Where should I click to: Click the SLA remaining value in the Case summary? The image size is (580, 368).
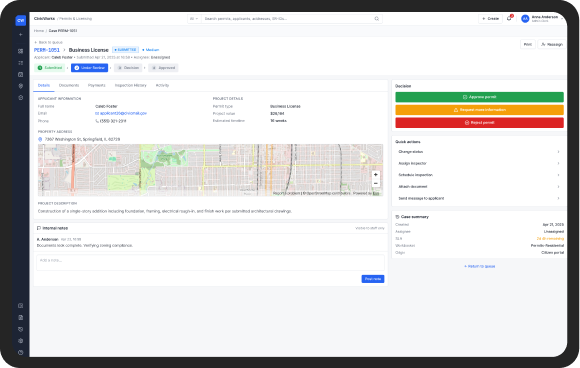pos(550,239)
